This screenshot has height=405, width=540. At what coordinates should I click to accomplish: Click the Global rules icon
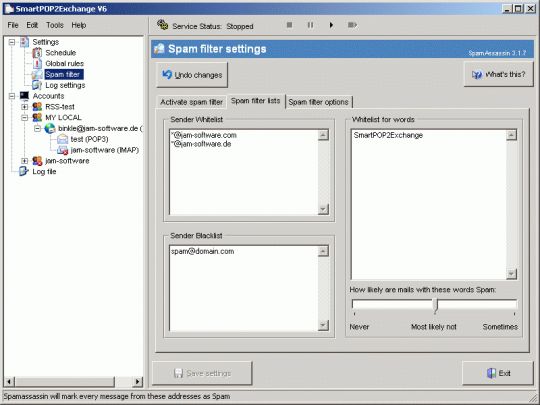[x=37, y=63]
